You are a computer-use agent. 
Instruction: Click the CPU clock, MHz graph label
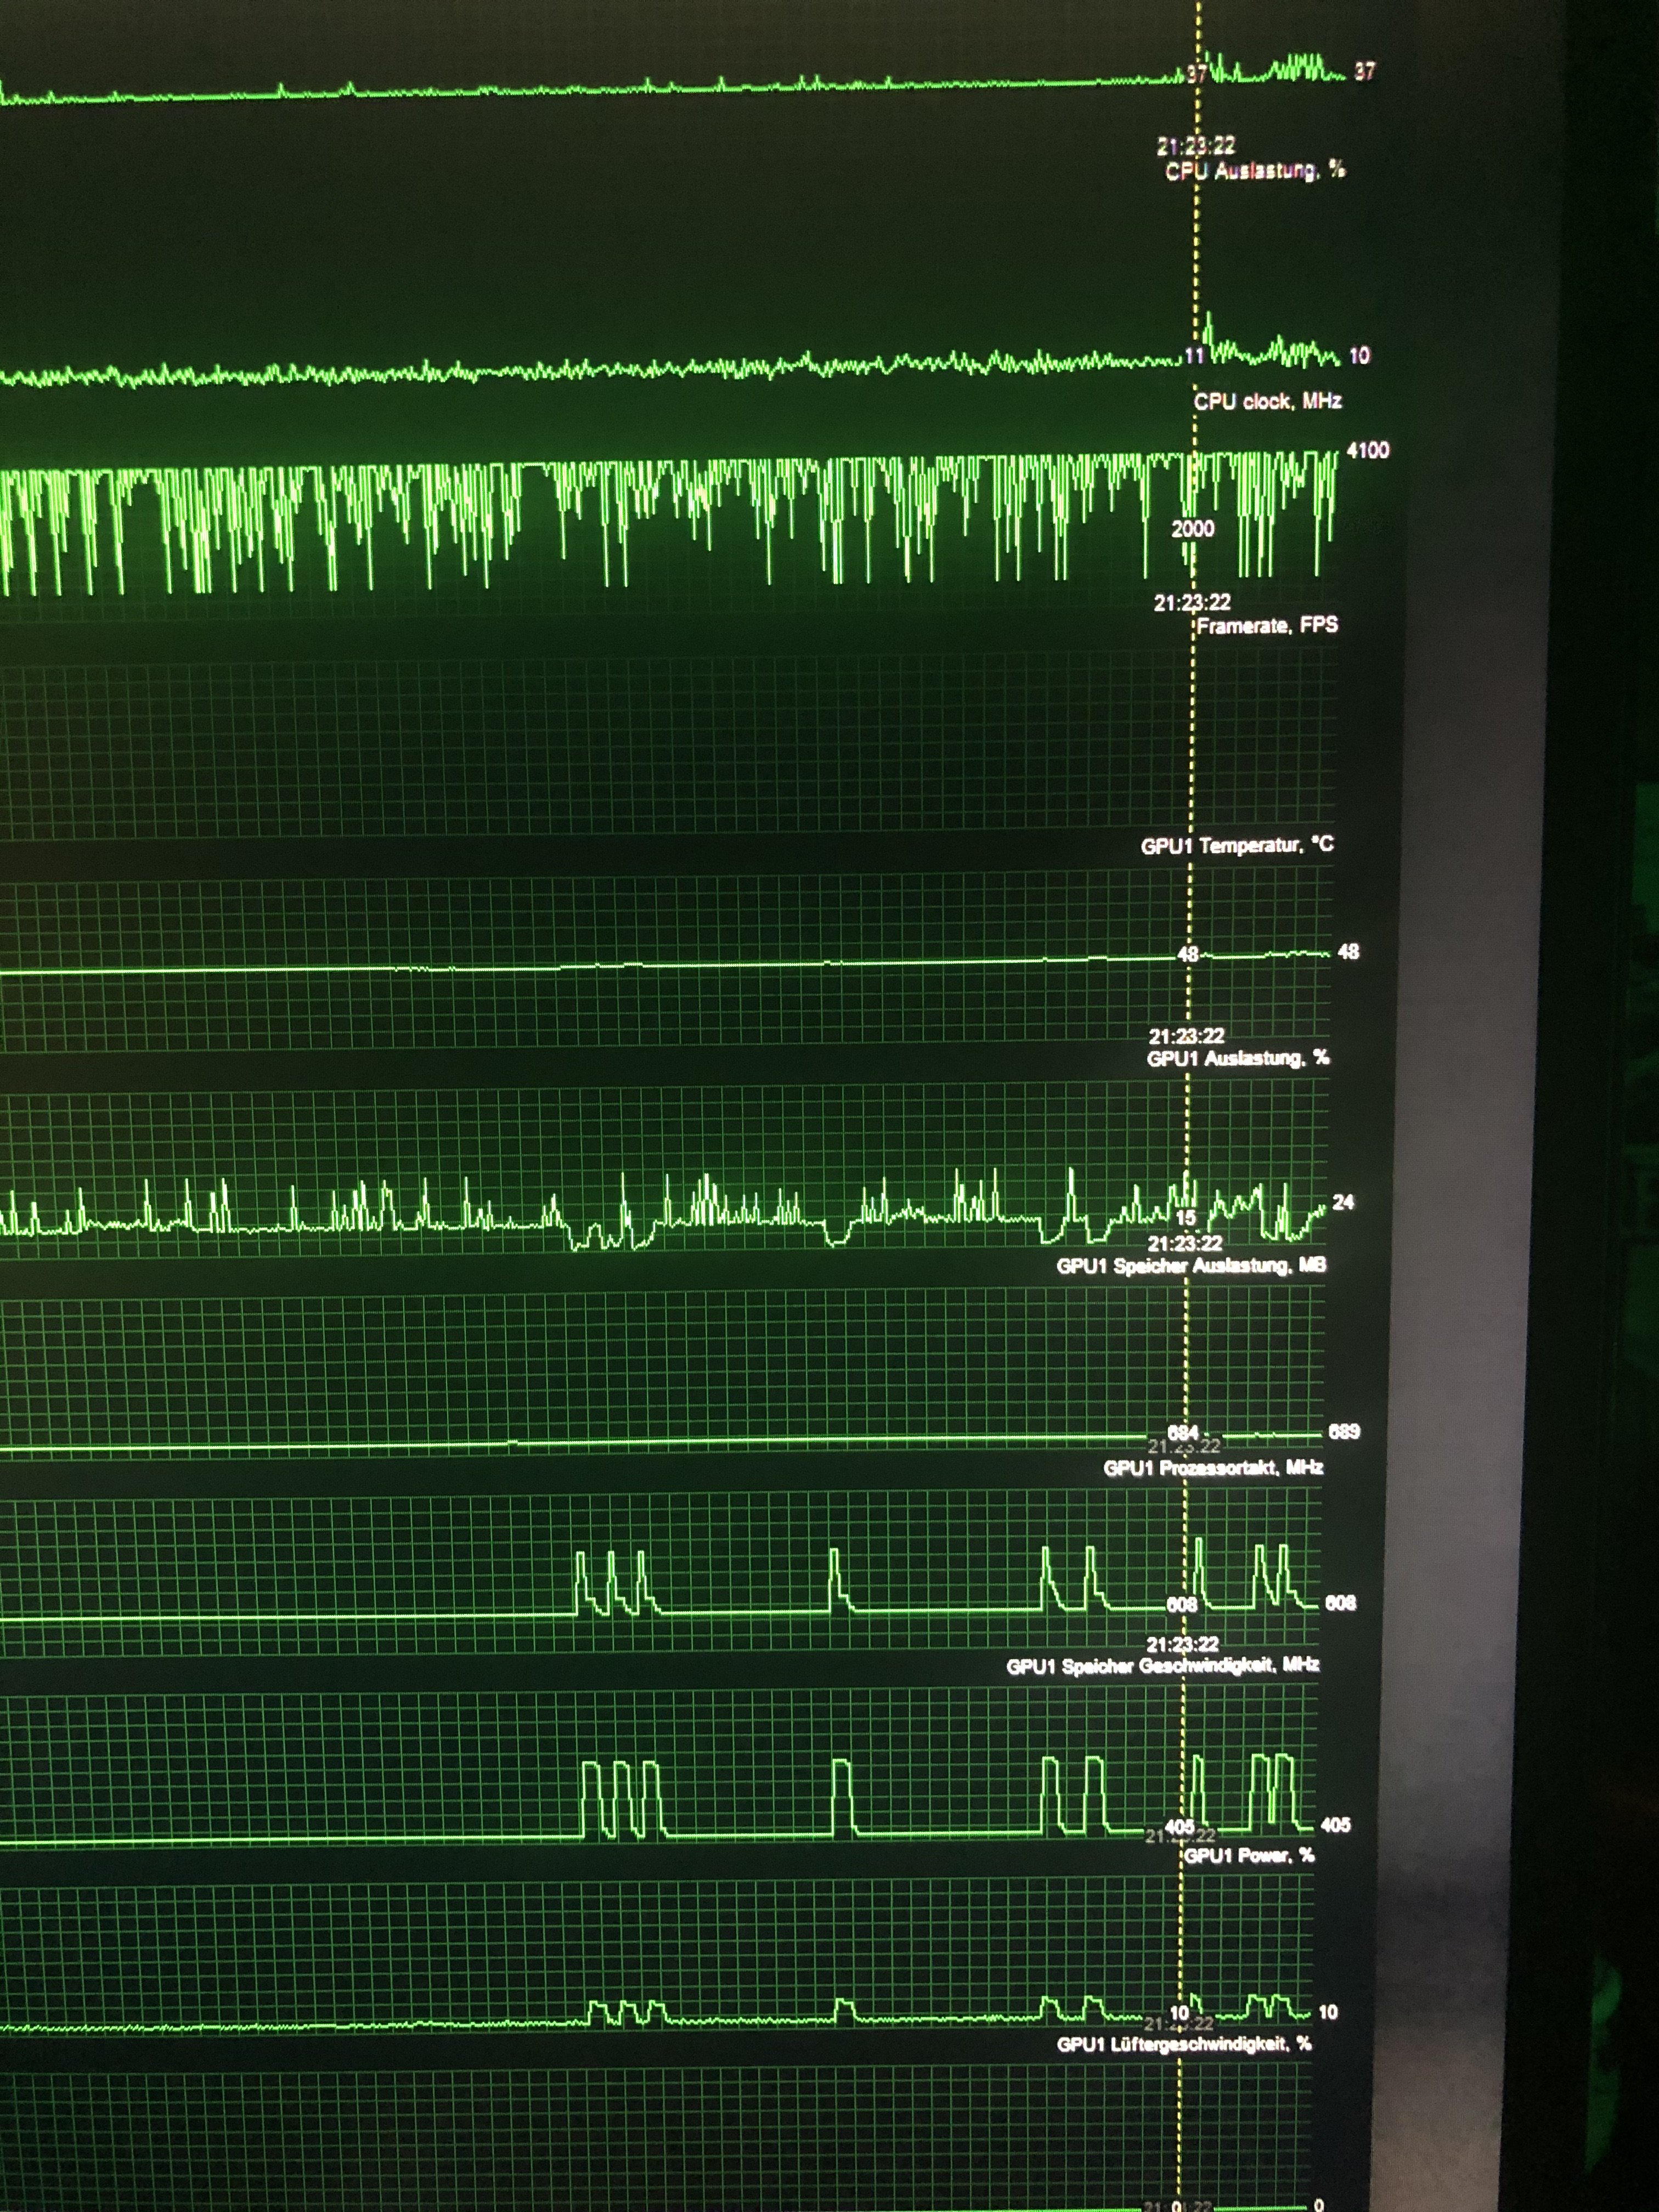click(1267, 401)
